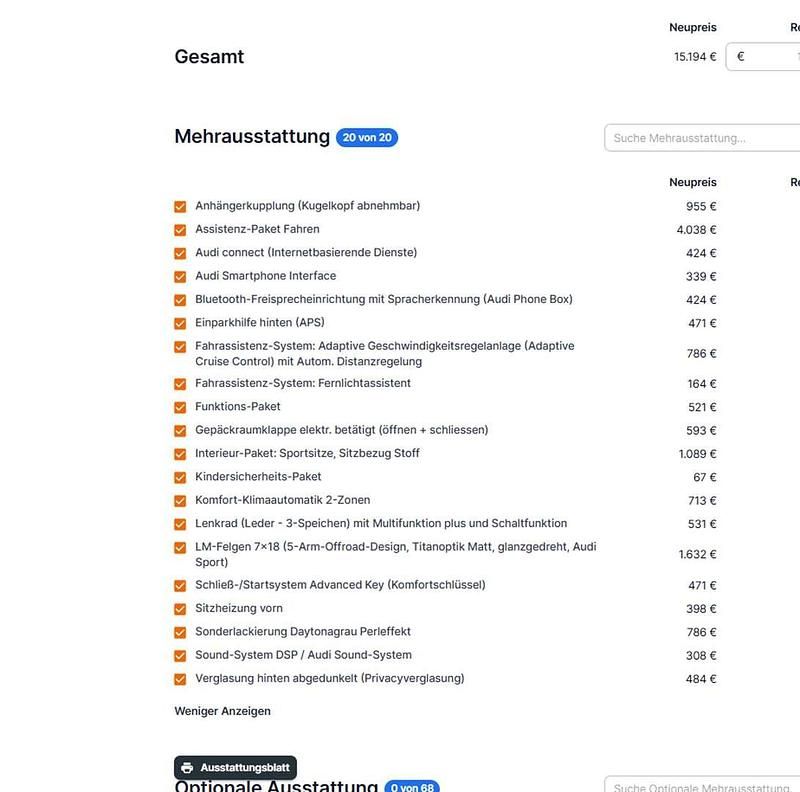
Task: Toggle Kindersicherheits-Paket checkbox
Action: click(x=180, y=478)
